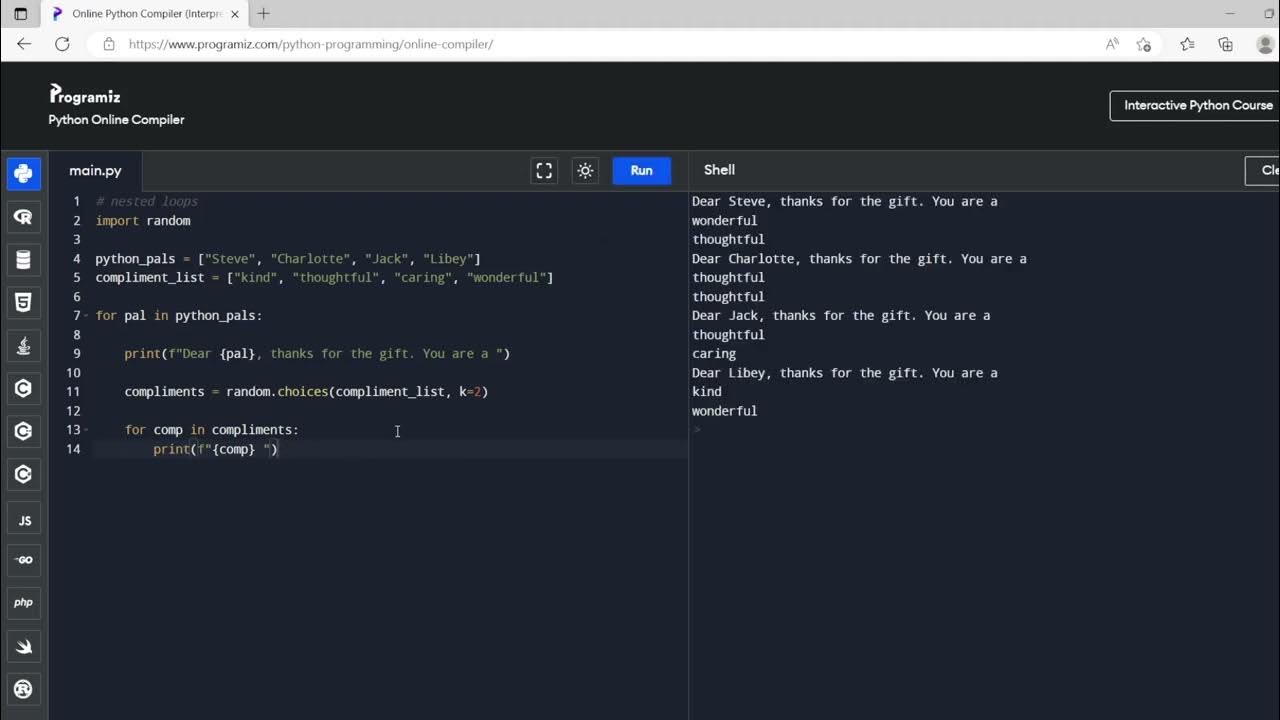Add this page to favorites
Viewport: 1280px width, 720px height.
point(1144,44)
